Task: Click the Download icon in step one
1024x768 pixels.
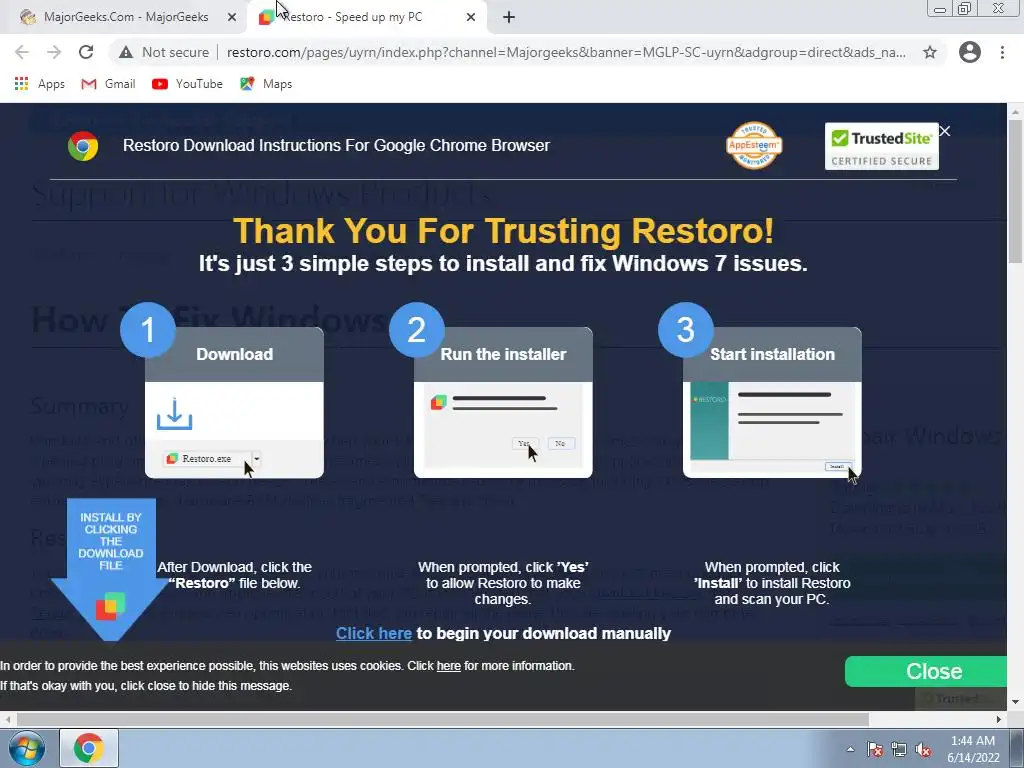Action: click(x=174, y=414)
